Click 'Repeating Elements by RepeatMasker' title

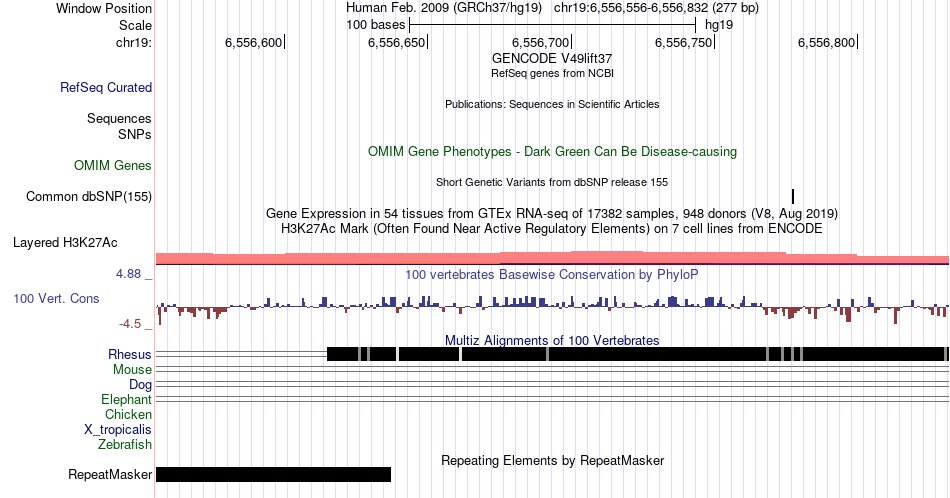coord(552,460)
